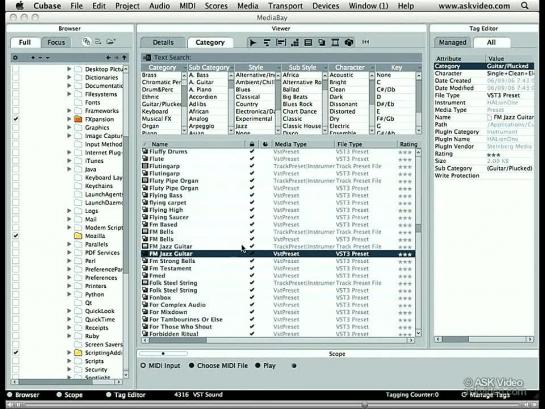The image size is (545, 409).
Task: Expand the Logs folder
Action: pyautogui.click(x=69, y=211)
